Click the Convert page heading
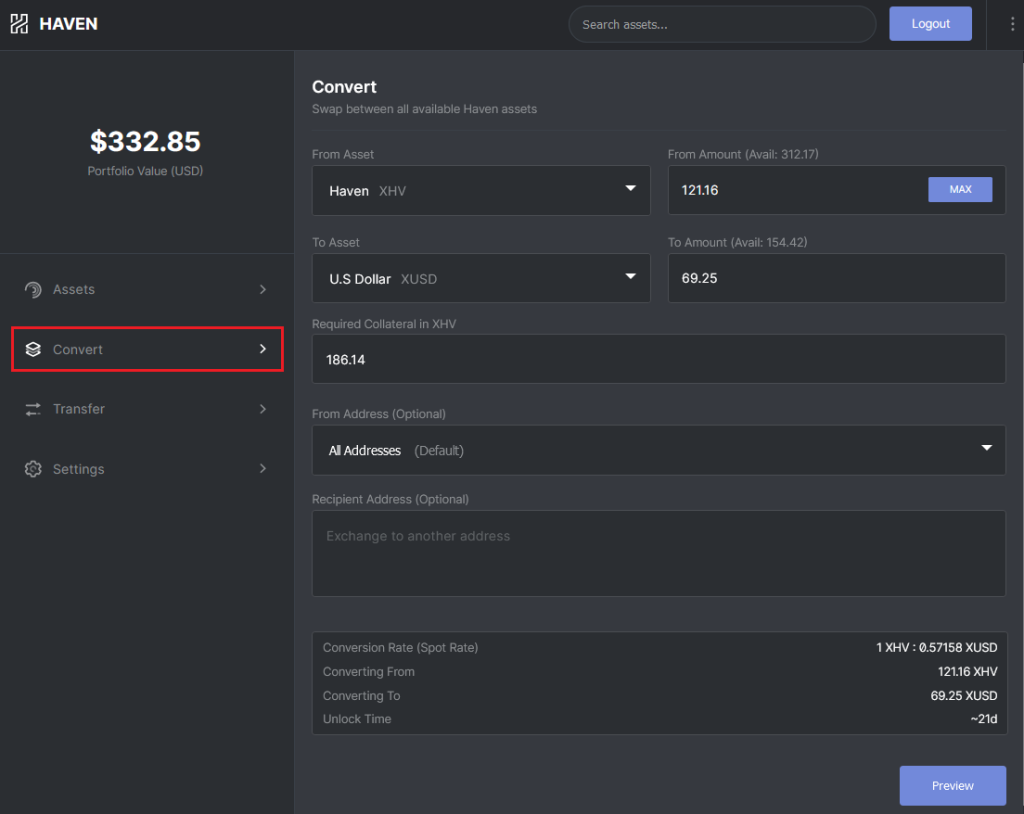 click(344, 87)
